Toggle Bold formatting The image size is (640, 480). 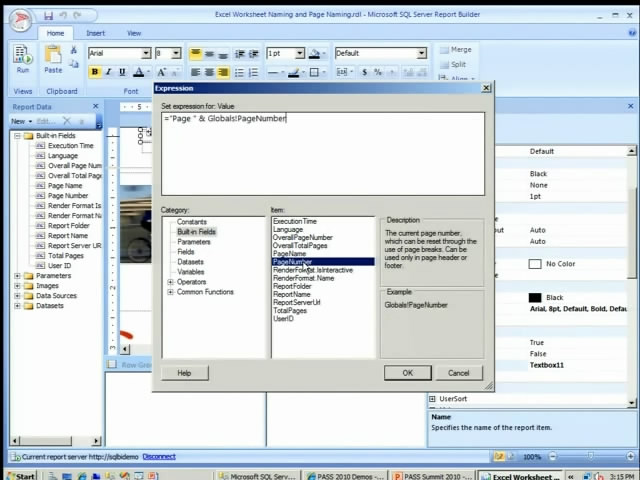point(95,72)
